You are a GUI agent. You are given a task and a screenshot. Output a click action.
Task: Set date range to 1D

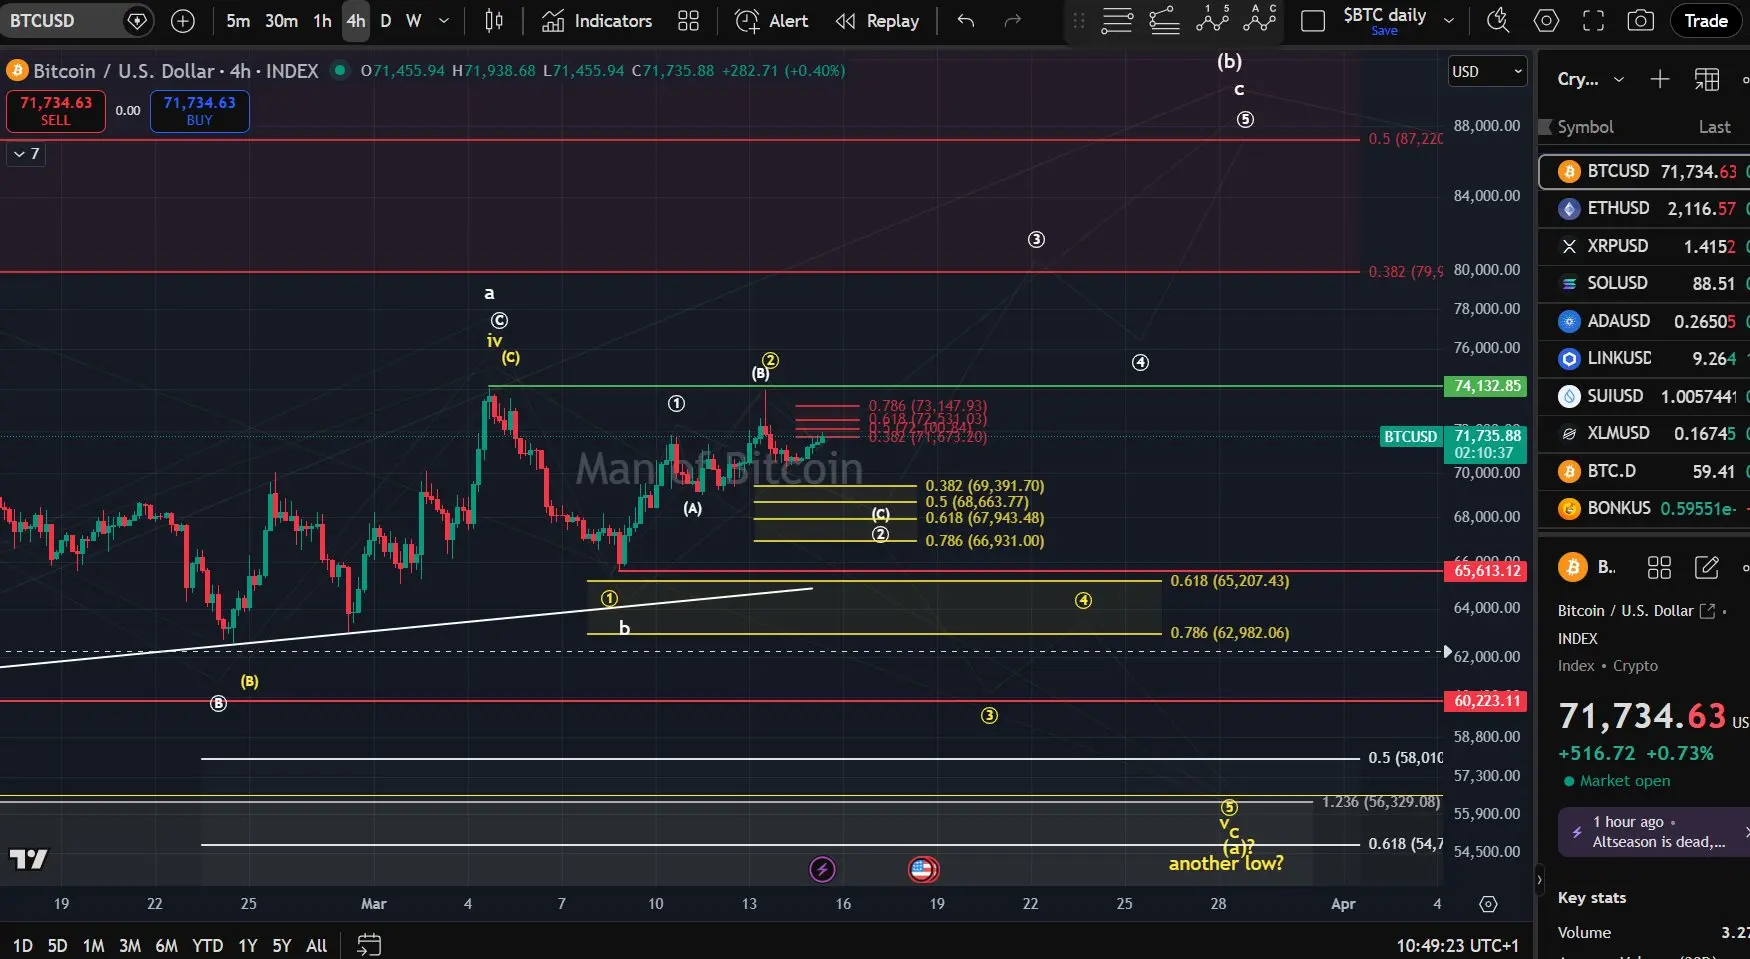[23, 945]
